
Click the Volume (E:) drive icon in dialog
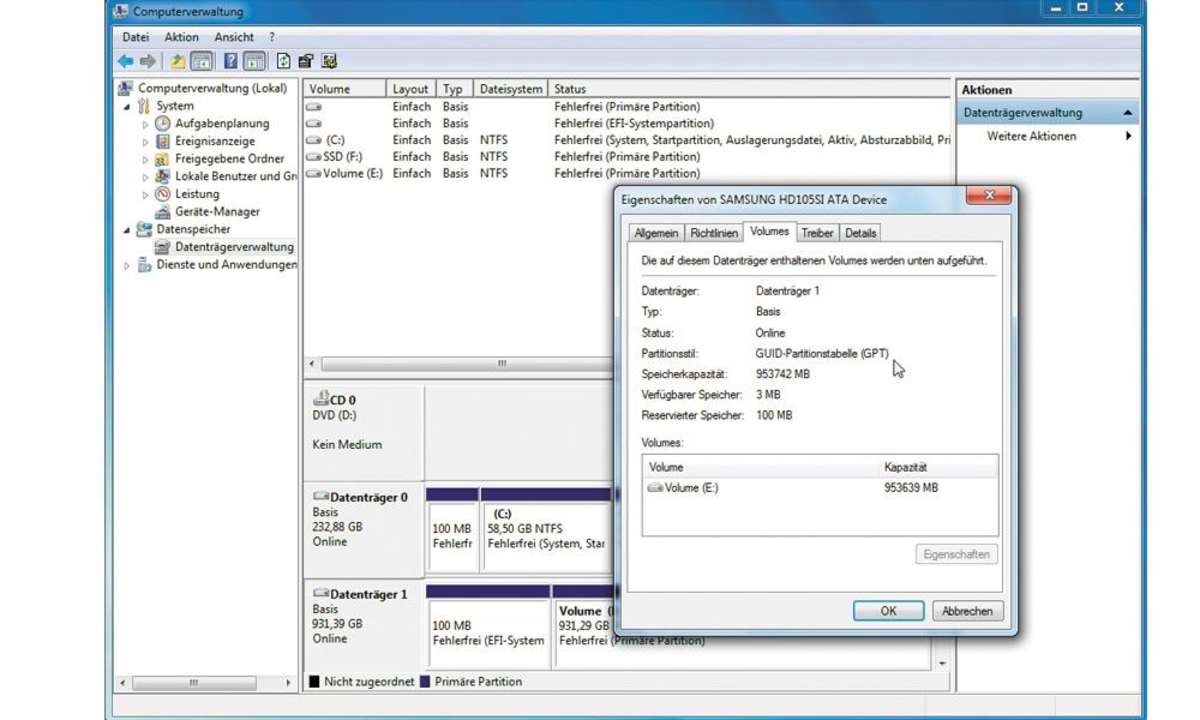pyautogui.click(x=655, y=488)
